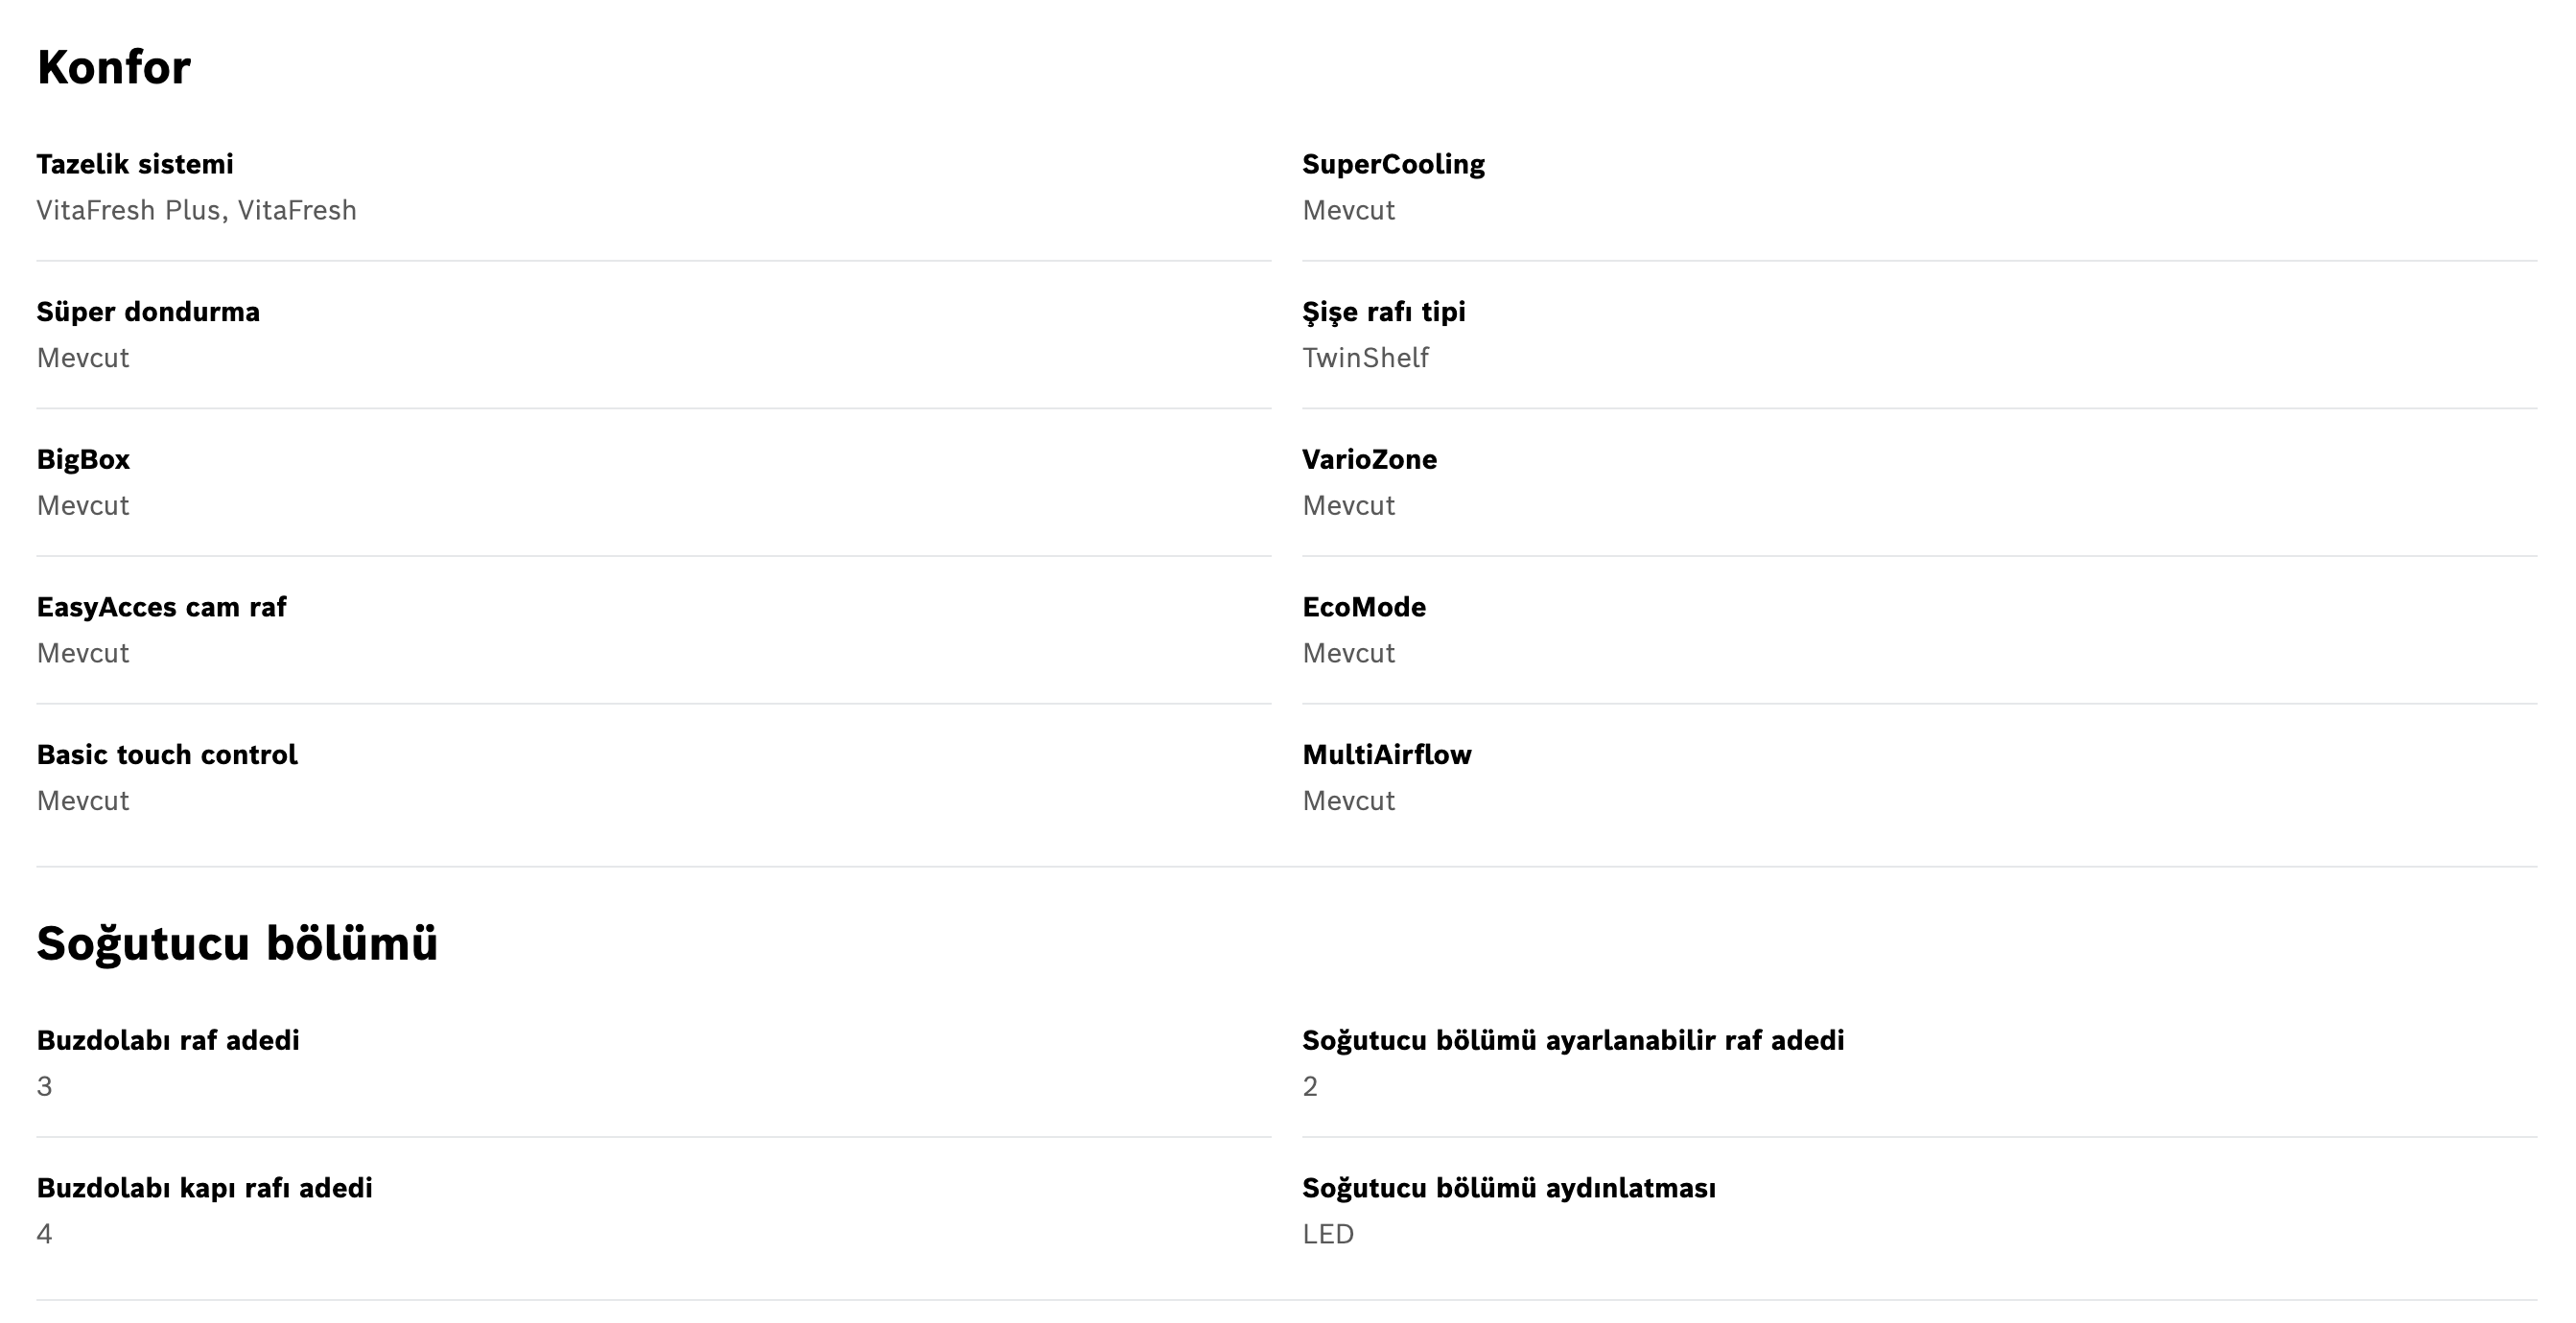This screenshot has height=1323, width=2576.
Task: Select the Basic touch control label
Action: click(167, 755)
